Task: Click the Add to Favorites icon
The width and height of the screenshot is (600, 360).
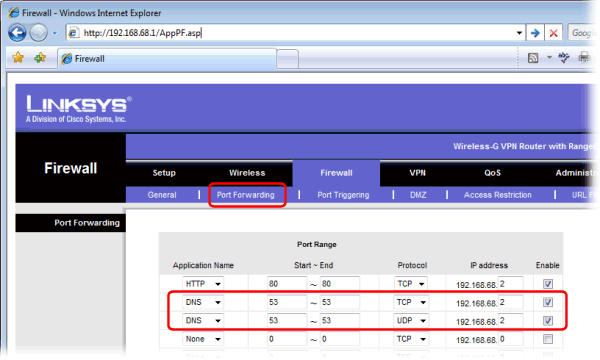Action: 40,58
